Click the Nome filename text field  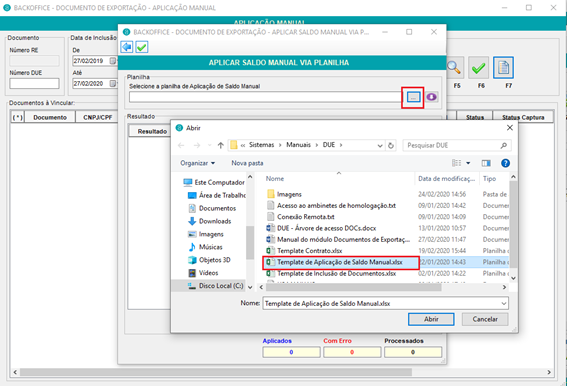point(381,304)
